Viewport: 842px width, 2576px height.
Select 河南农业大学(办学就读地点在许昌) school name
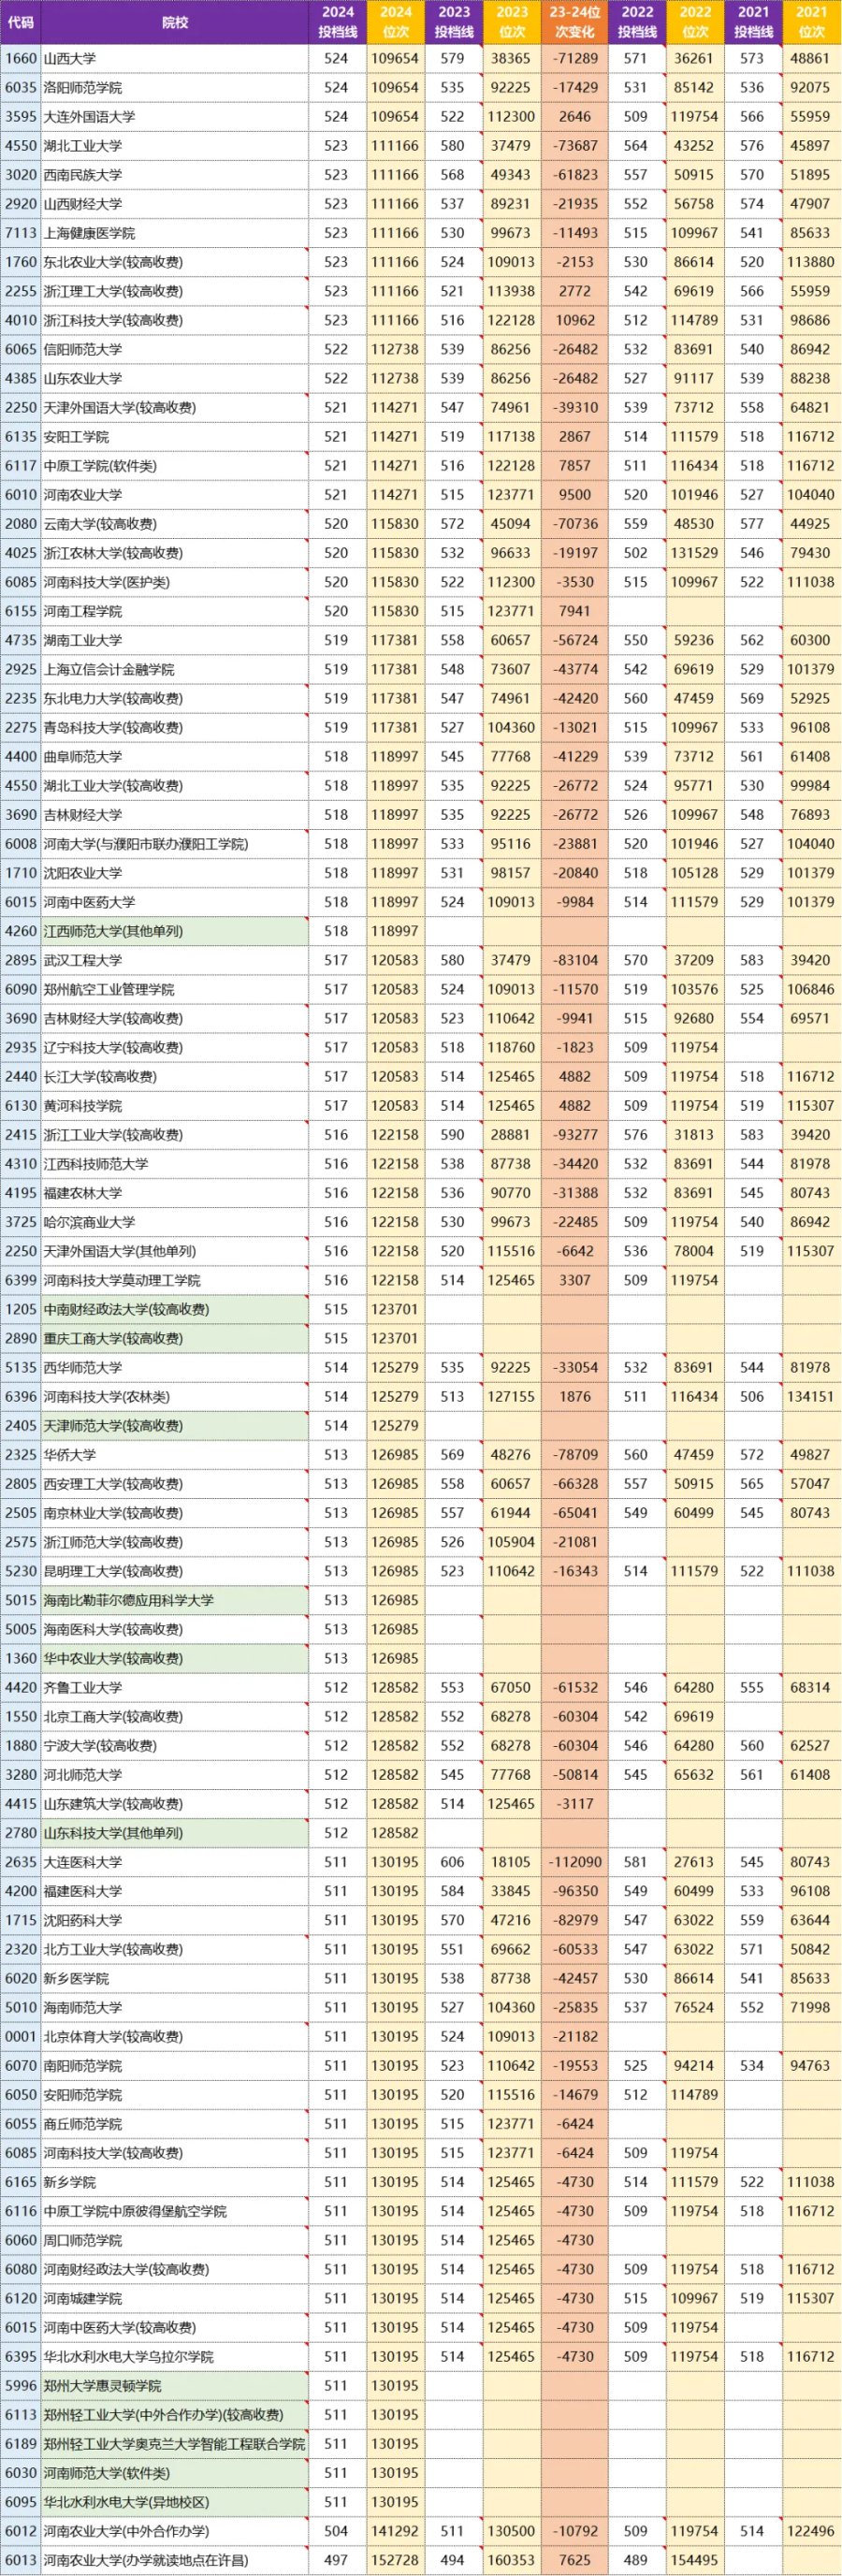pyautogui.click(x=174, y=2560)
